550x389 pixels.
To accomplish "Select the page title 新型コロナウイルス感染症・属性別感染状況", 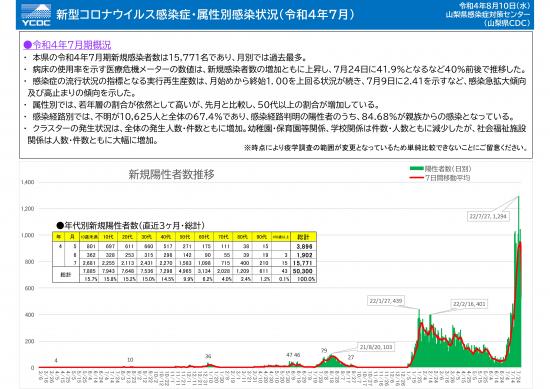I will pyautogui.click(x=167, y=15).
